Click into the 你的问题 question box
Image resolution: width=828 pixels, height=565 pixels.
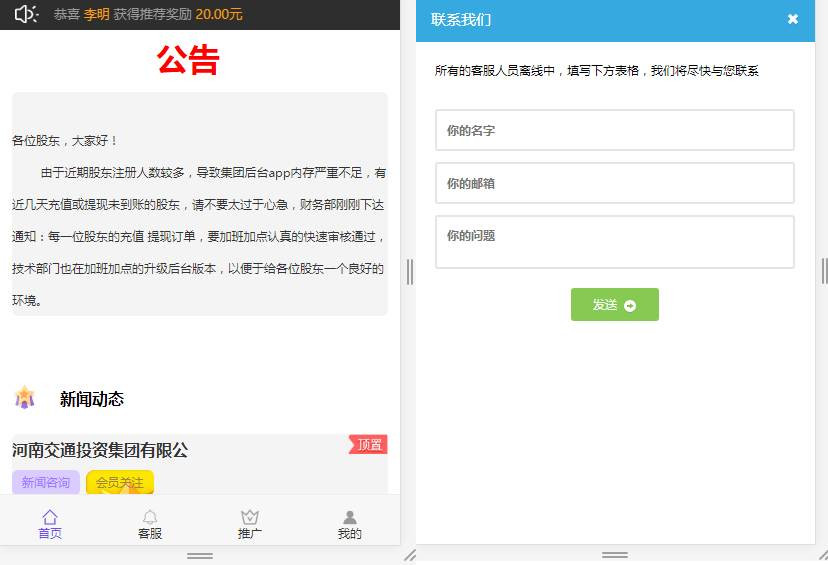click(x=615, y=242)
